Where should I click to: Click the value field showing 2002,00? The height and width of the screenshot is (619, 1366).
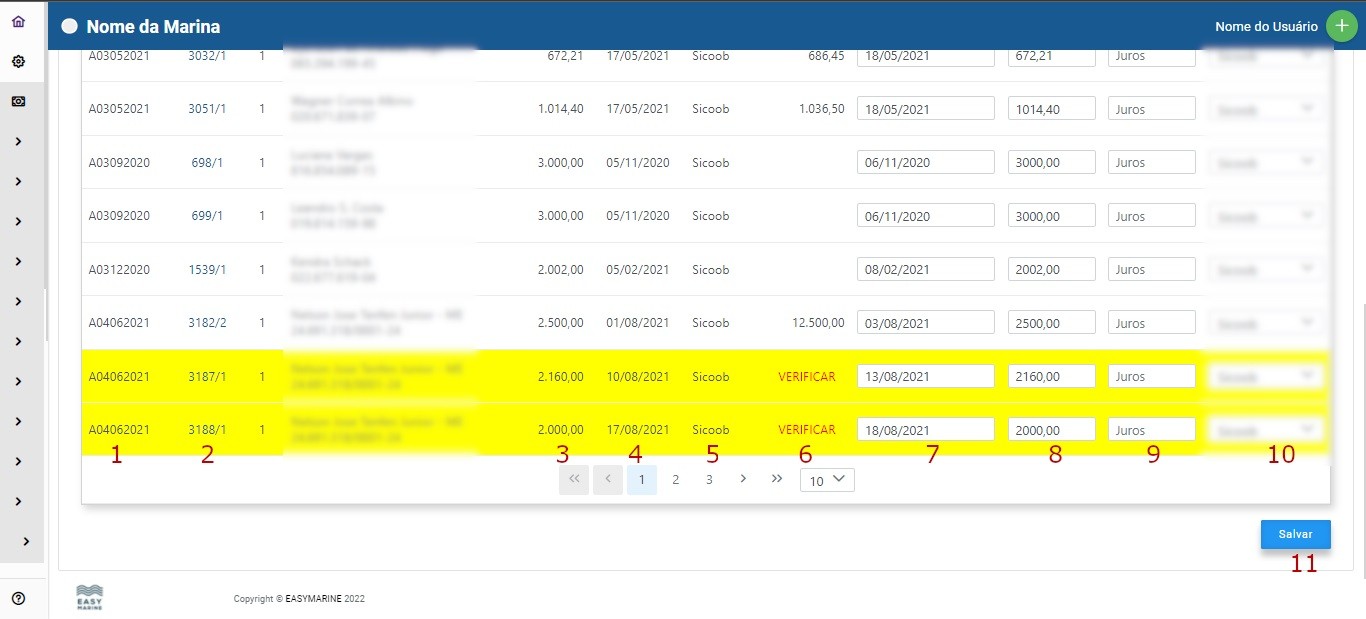coord(1051,270)
